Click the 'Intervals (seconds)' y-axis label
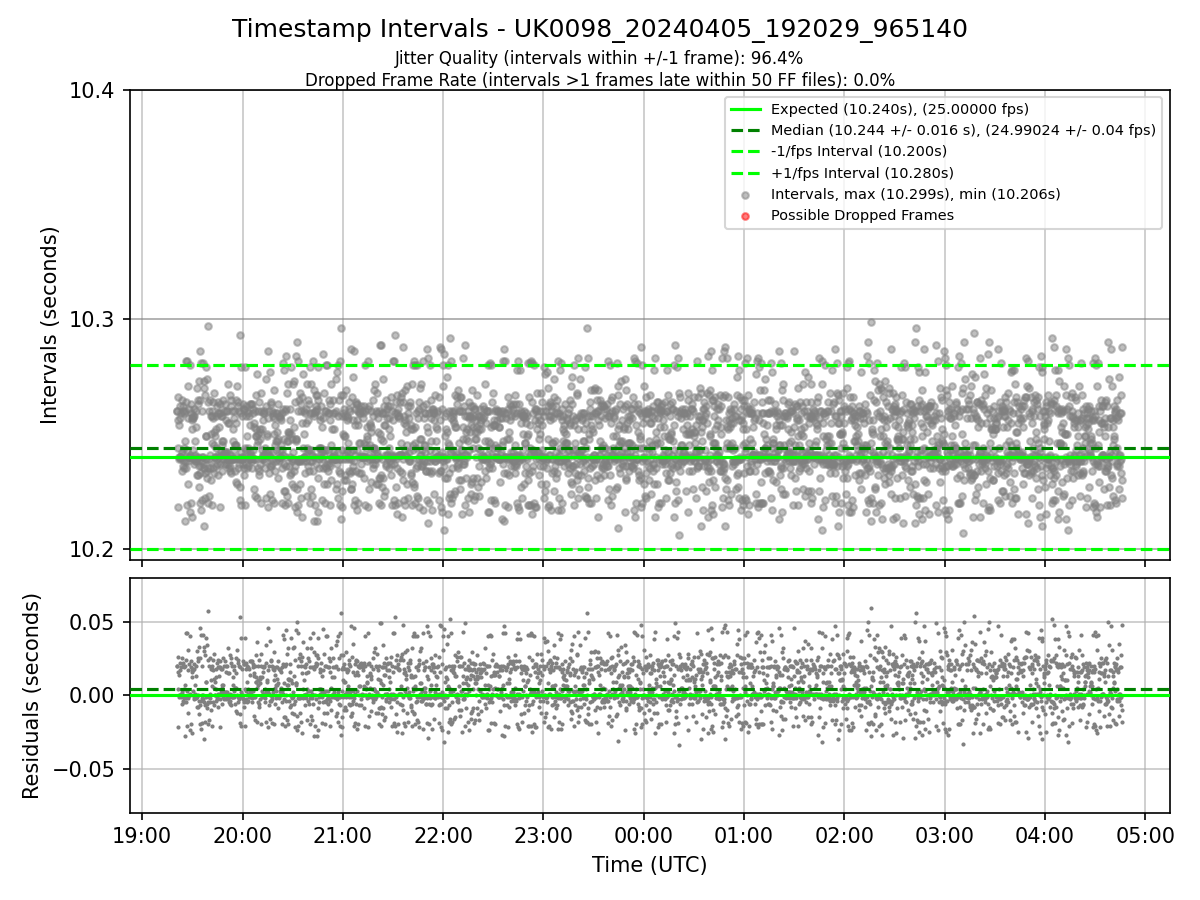Screen dimensions: 1200x900 [50, 325]
